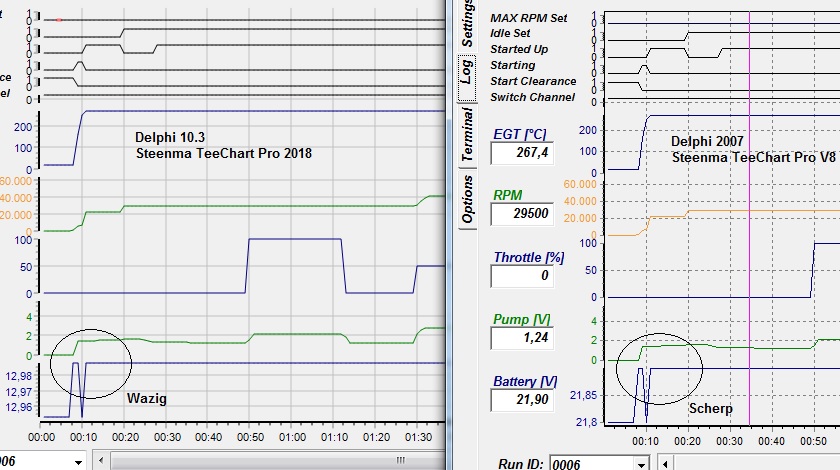Click the 'Battery [V]' label

click(525, 382)
